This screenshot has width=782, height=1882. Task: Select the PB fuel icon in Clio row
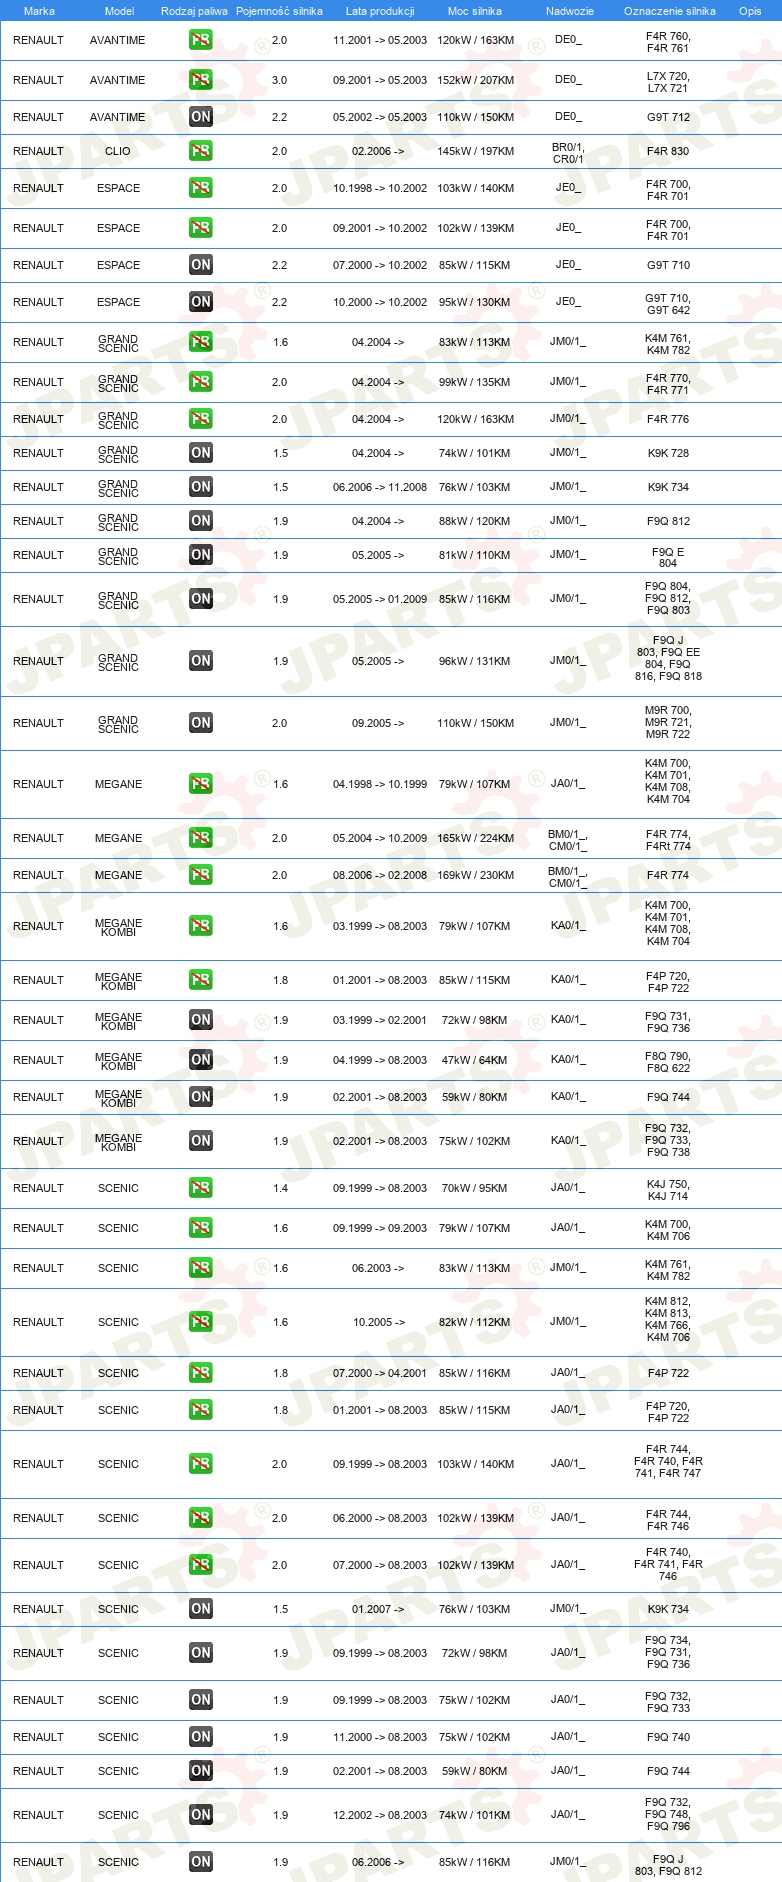click(201, 151)
